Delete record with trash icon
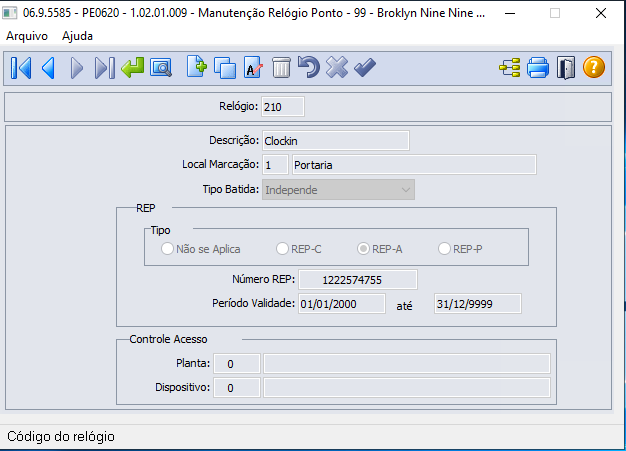 [281, 67]
